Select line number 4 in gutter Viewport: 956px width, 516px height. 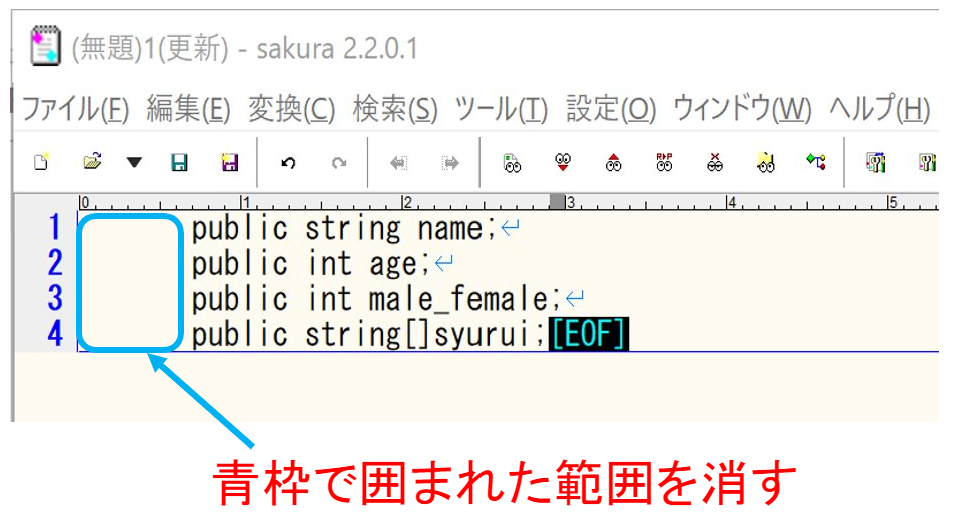55,334
